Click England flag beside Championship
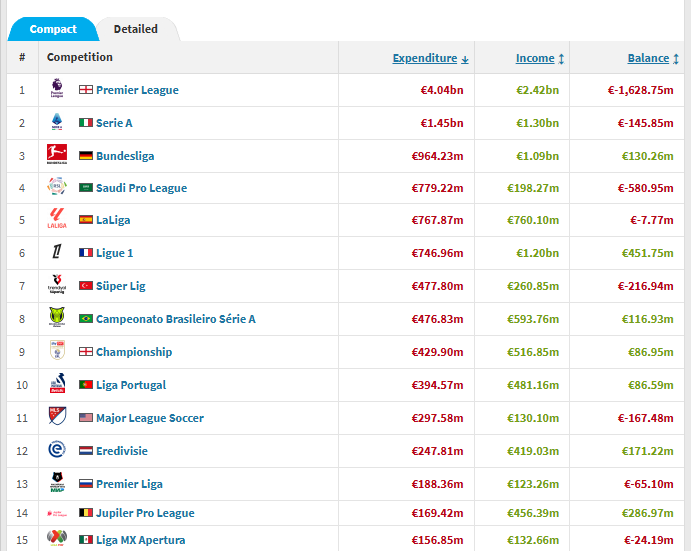This screenshot has width=691, height=551. pyautogui.click(x=85, y=351)
